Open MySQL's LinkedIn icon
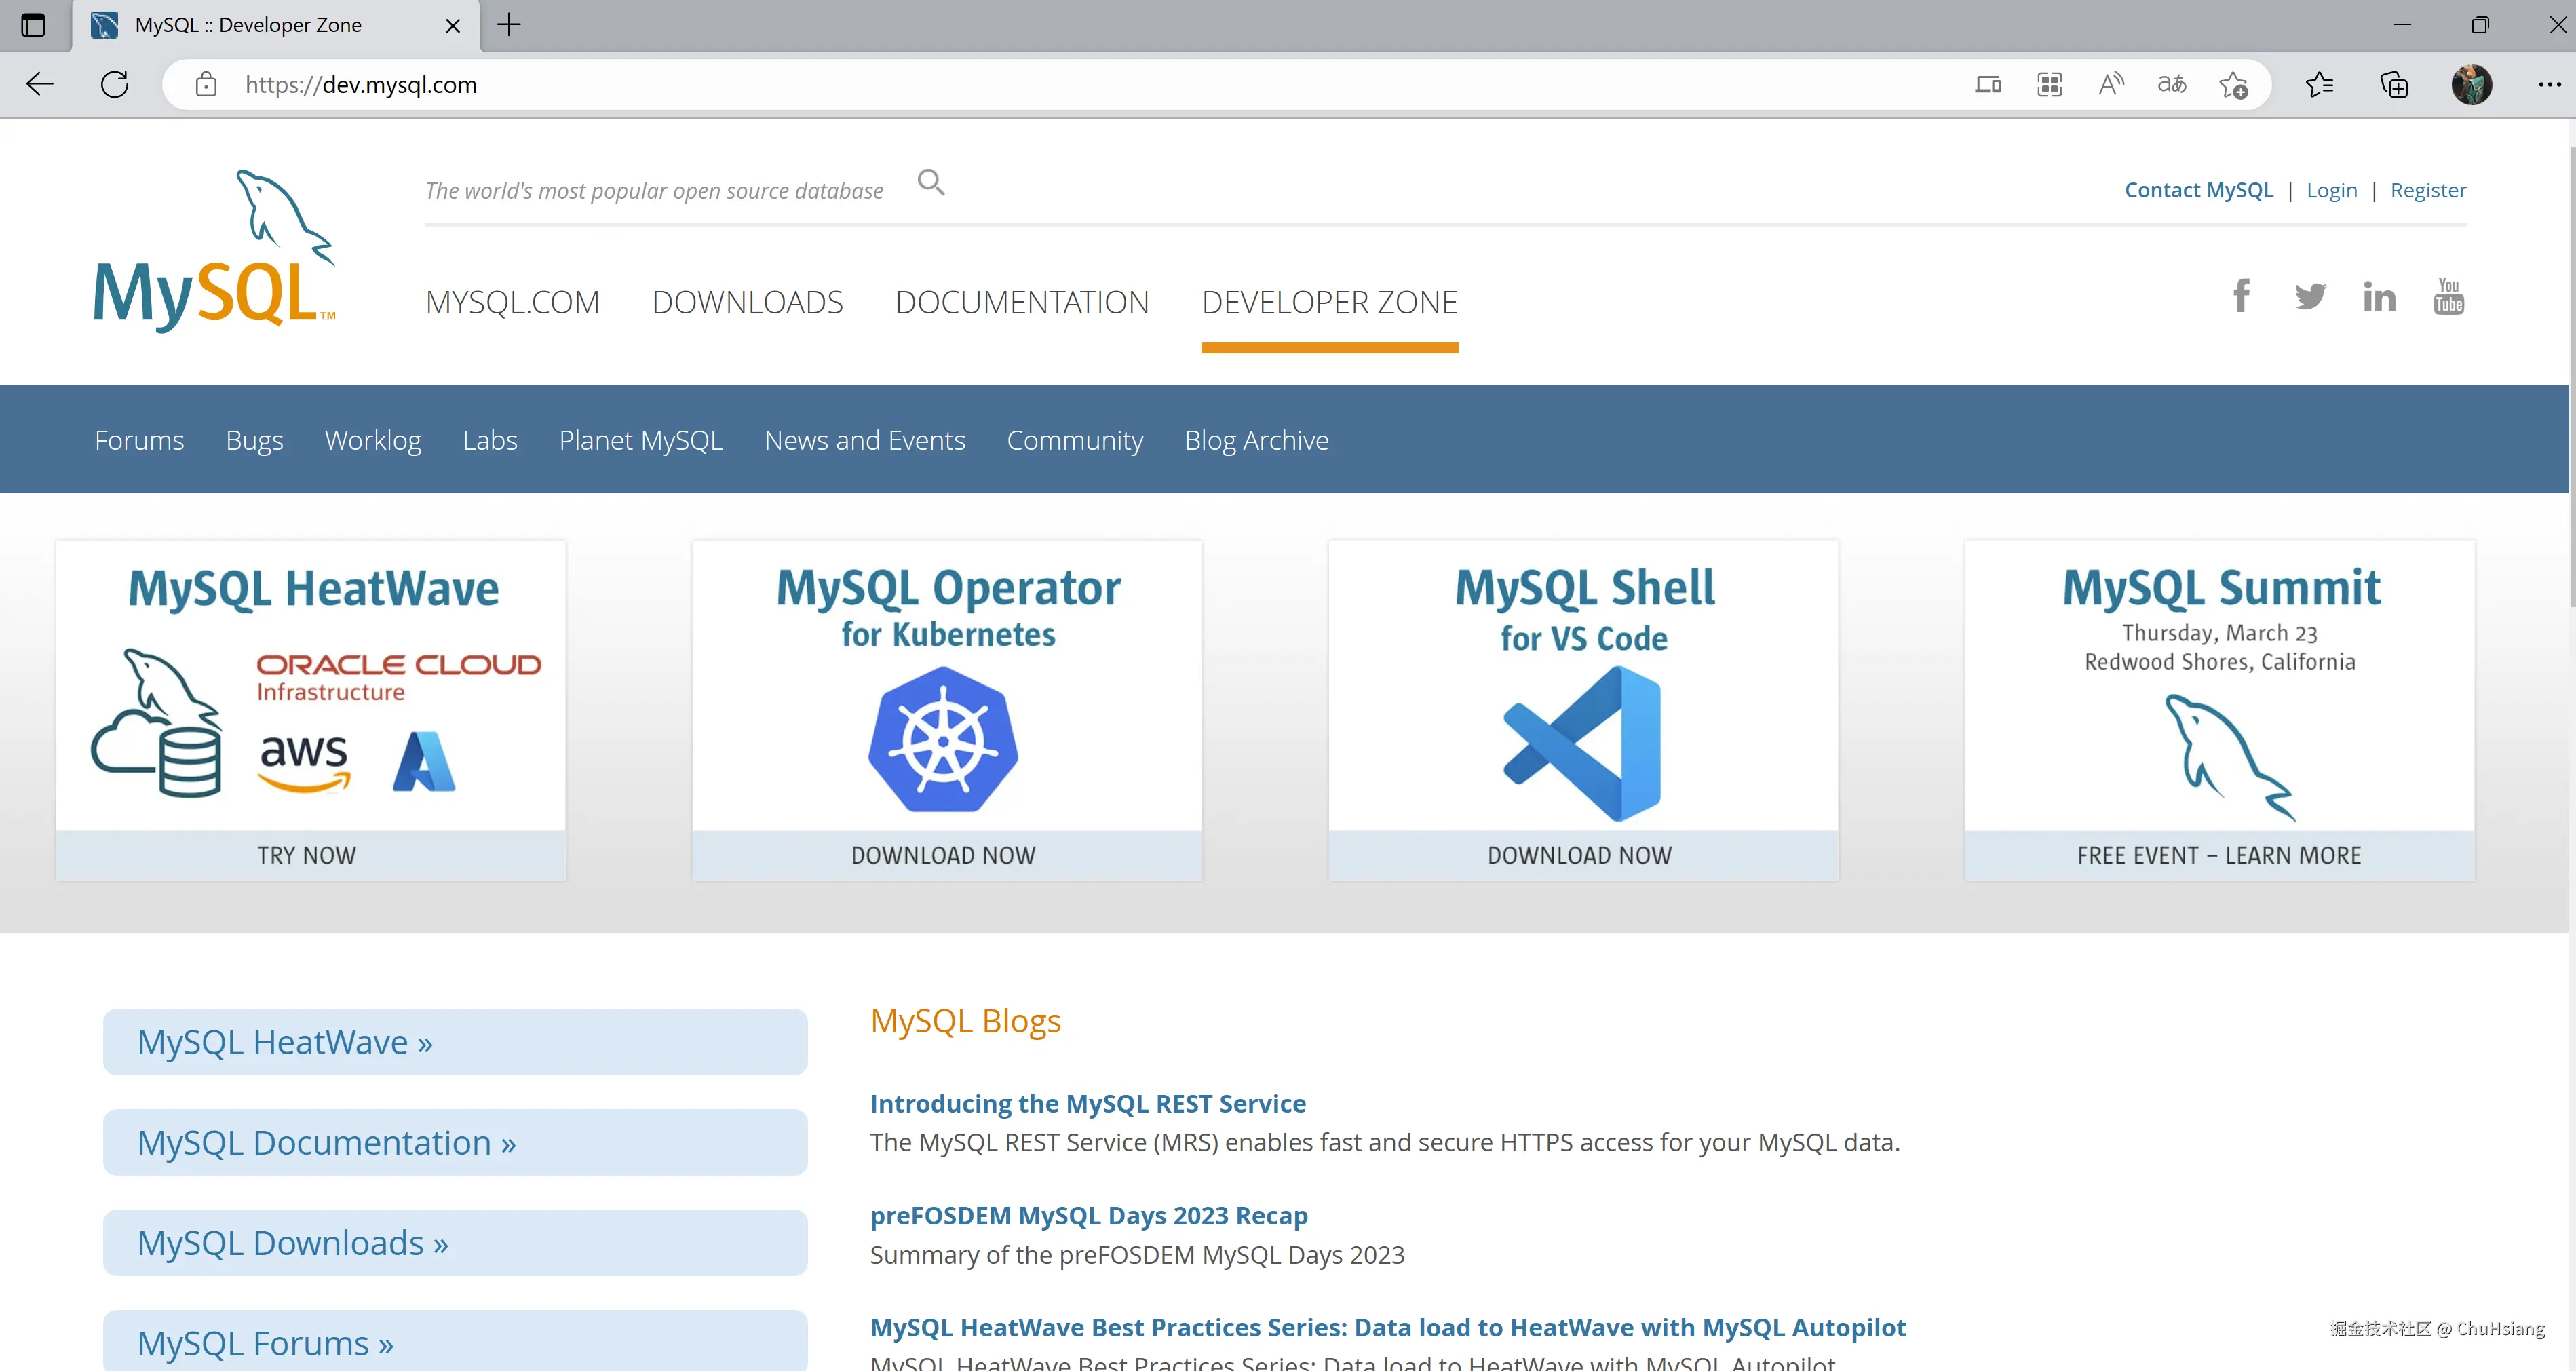This screenshot has width=2576, height=1371. [x=2379, y=297]
